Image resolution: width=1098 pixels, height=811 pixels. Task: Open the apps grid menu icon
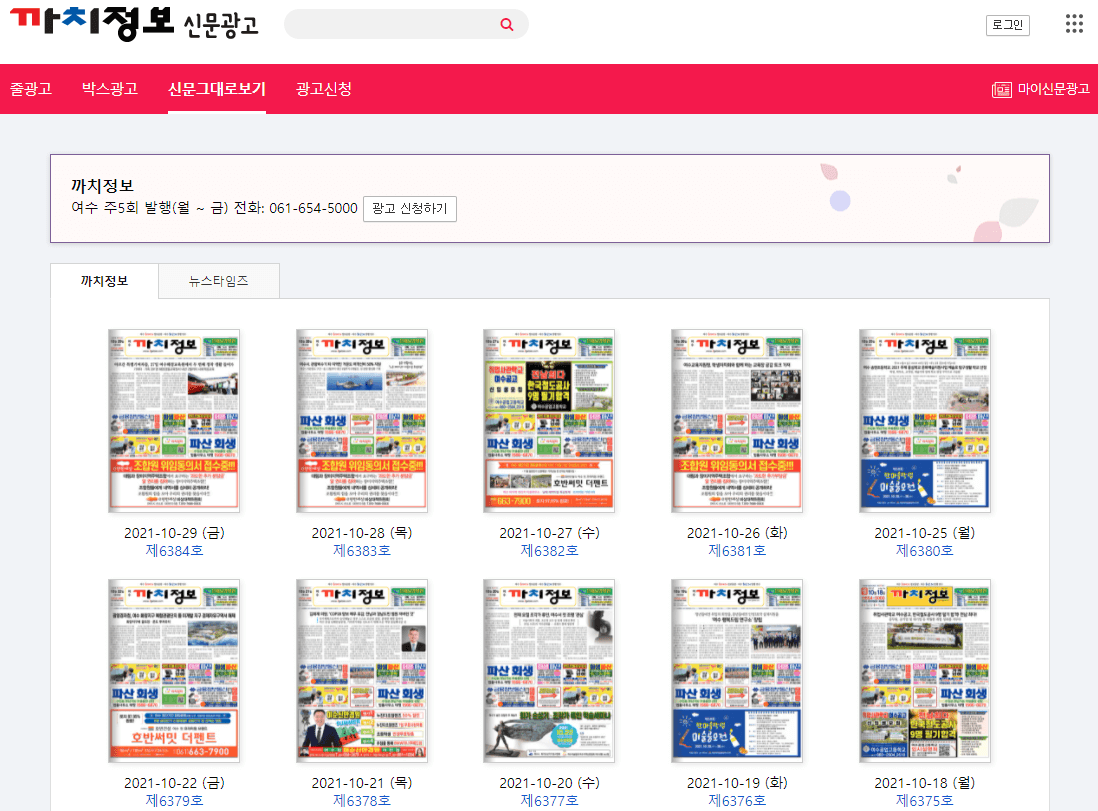click(x=1074, y=24)
